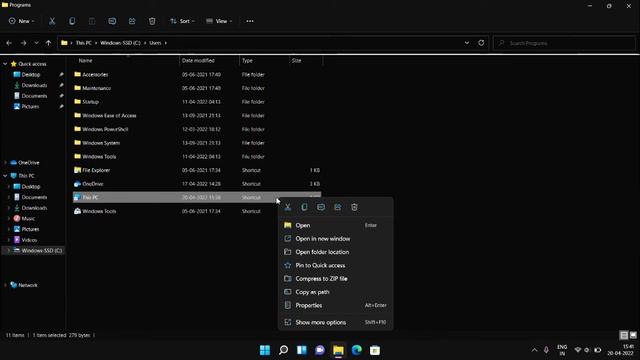Image resolution: width=640 pixels, height=360 pixels.
Task: Click the Cut icon in the context menu
Action: tap(288, 207)
